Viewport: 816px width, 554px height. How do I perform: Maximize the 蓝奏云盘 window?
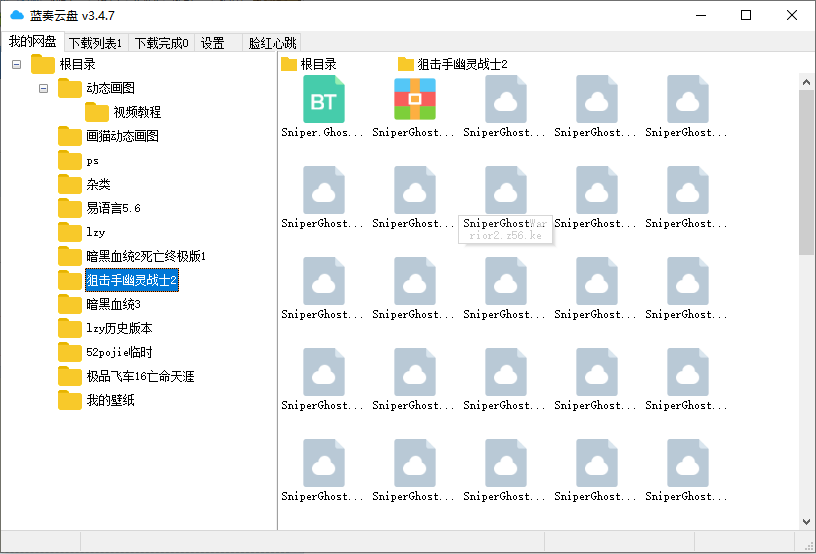point(746,15)
